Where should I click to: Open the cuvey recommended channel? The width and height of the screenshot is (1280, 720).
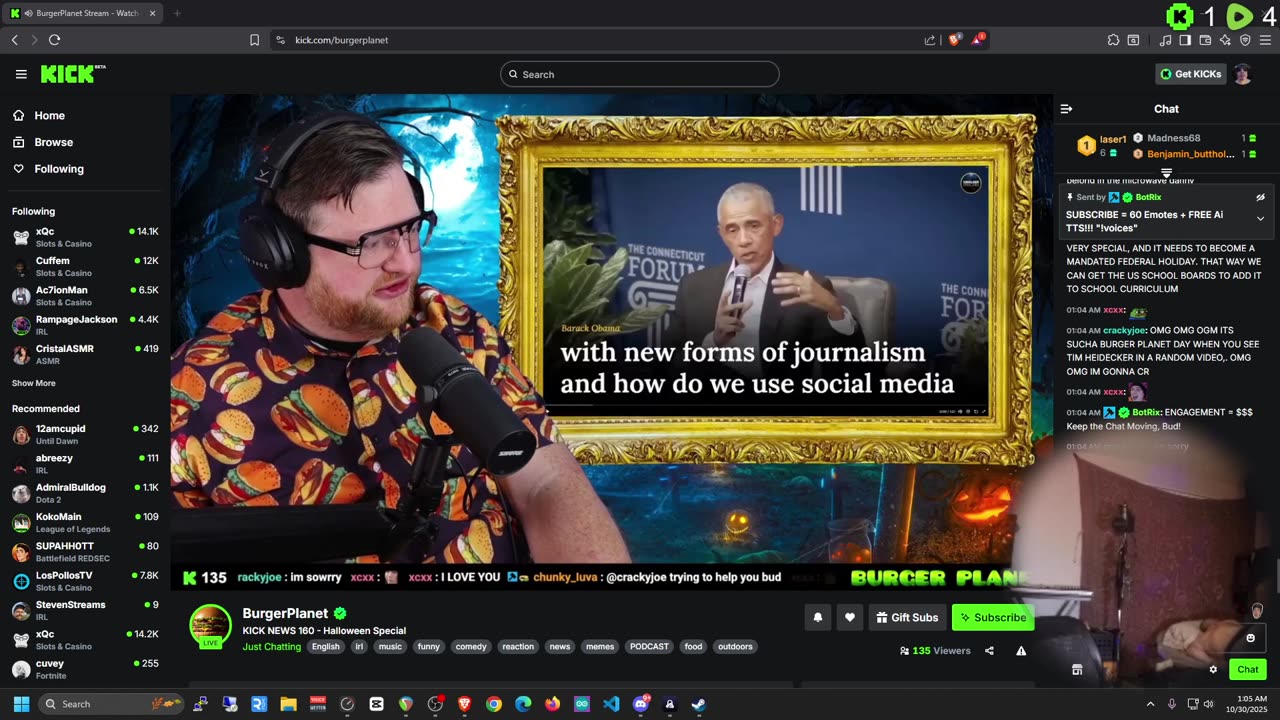pyautogui.click(x=85, y=669)
